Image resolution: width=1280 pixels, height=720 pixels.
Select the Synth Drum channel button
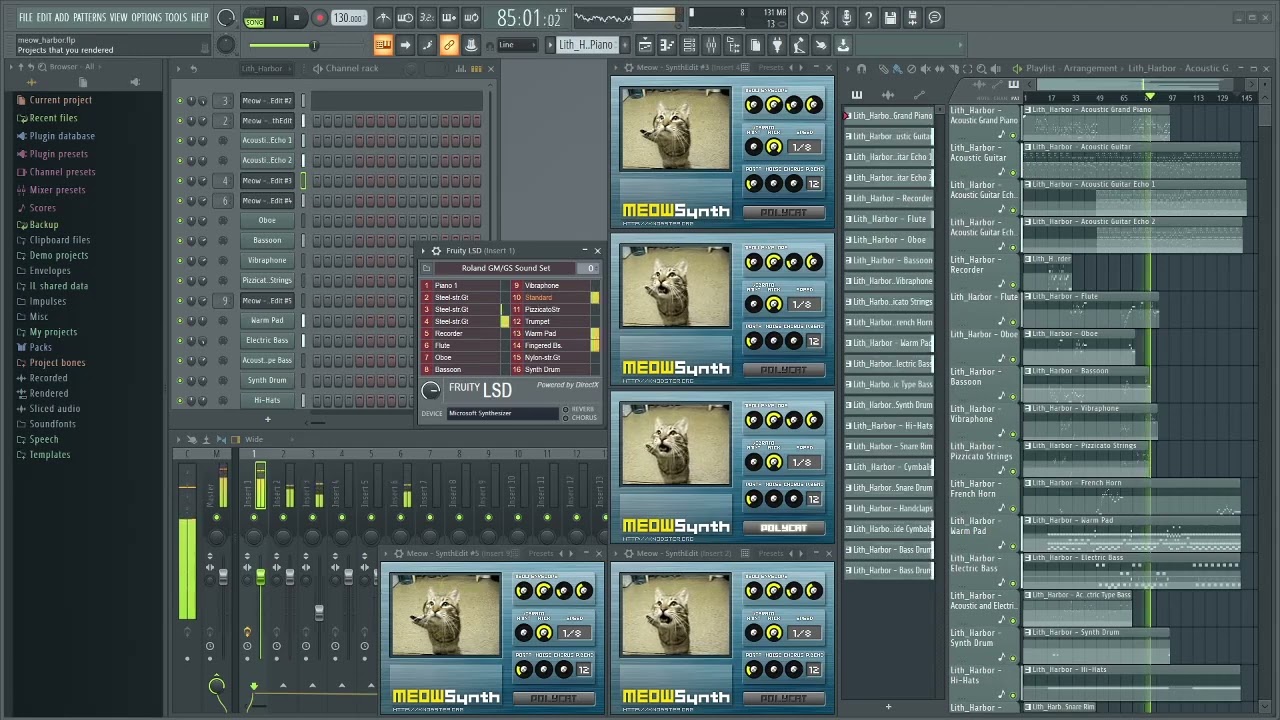(267, 381)
